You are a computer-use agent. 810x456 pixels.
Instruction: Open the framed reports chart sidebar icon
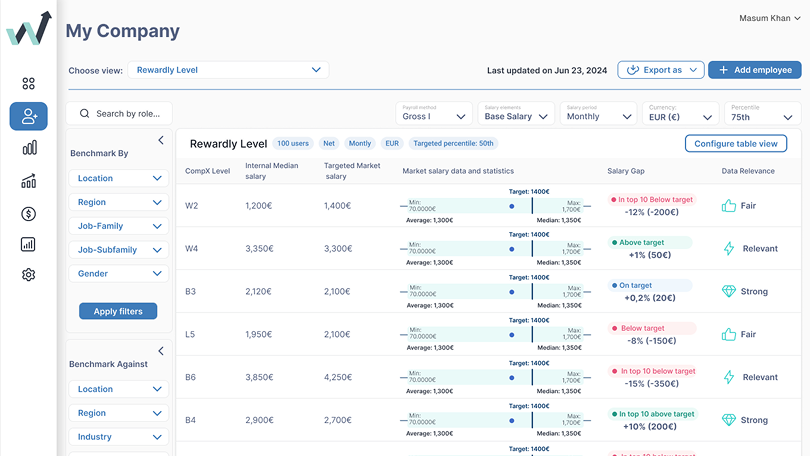coord(28,244)
